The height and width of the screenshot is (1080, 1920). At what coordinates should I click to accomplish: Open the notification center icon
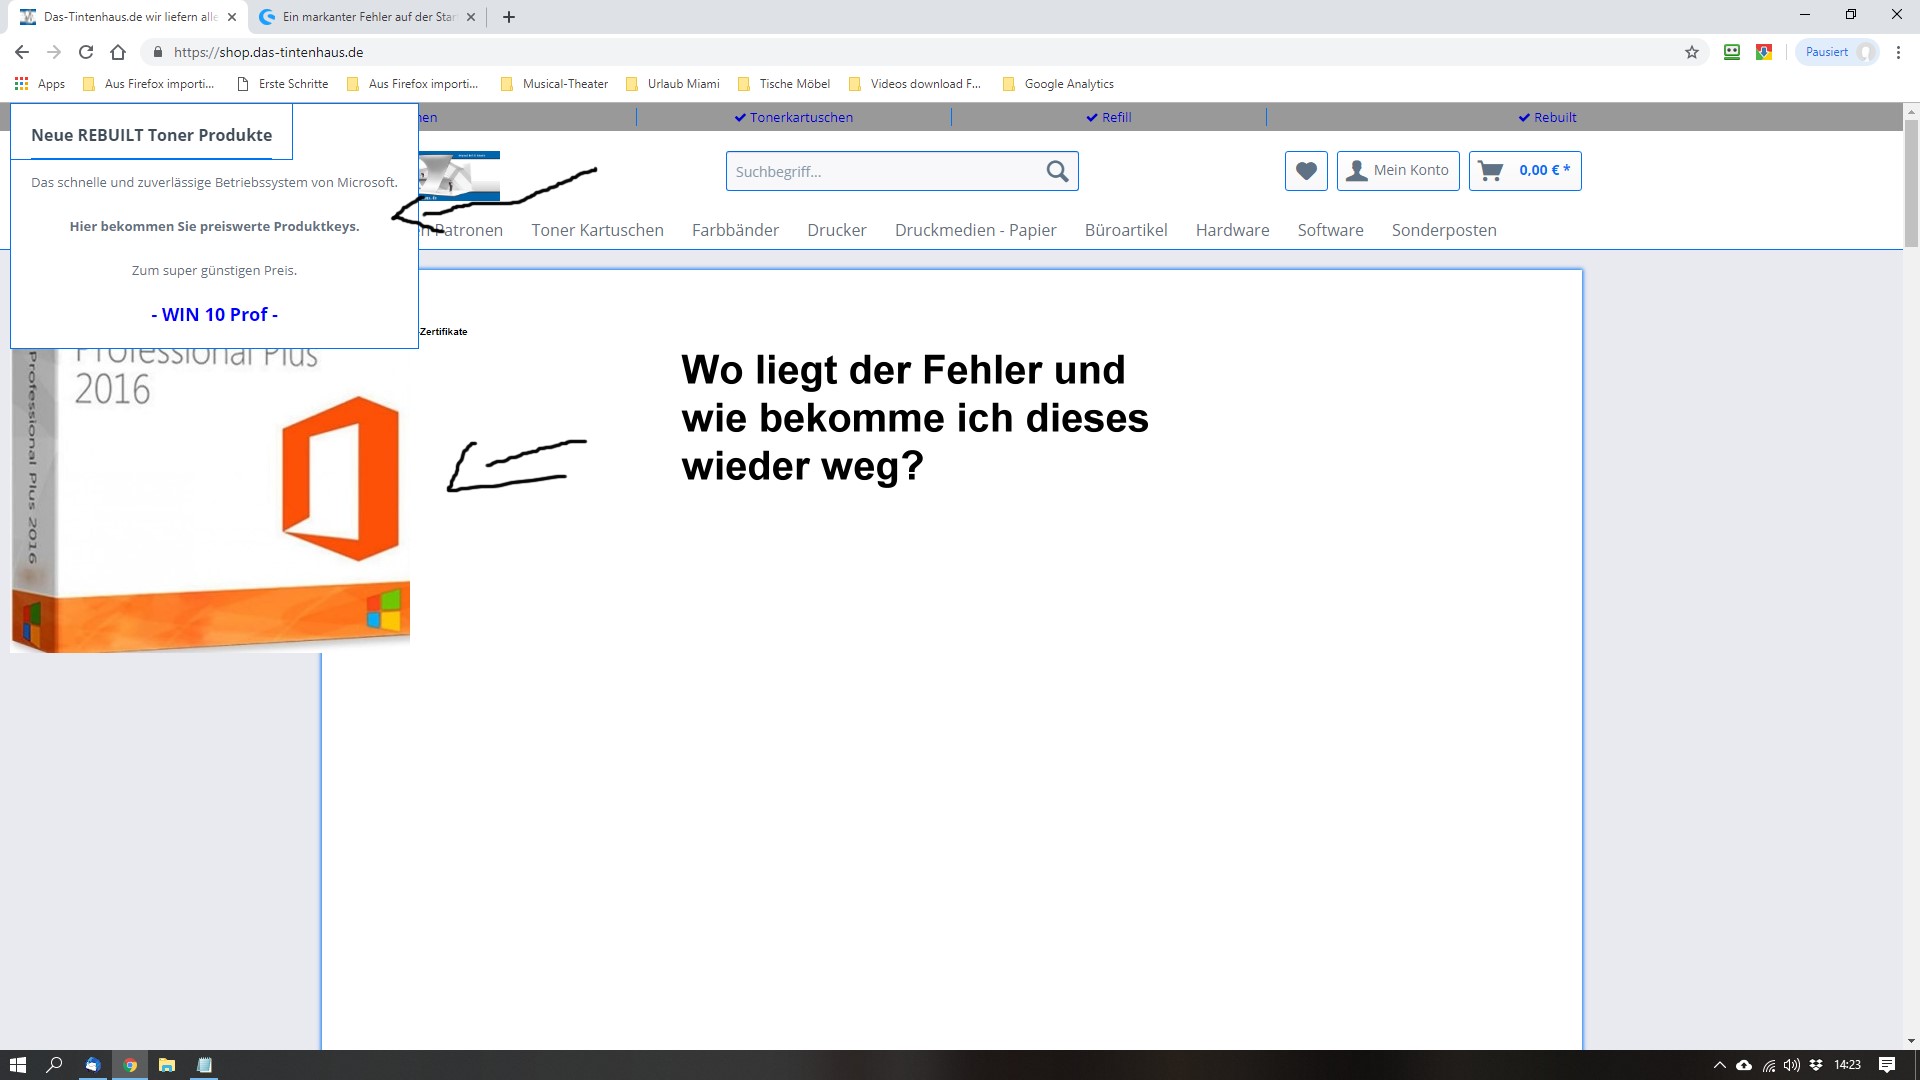1887,1065
